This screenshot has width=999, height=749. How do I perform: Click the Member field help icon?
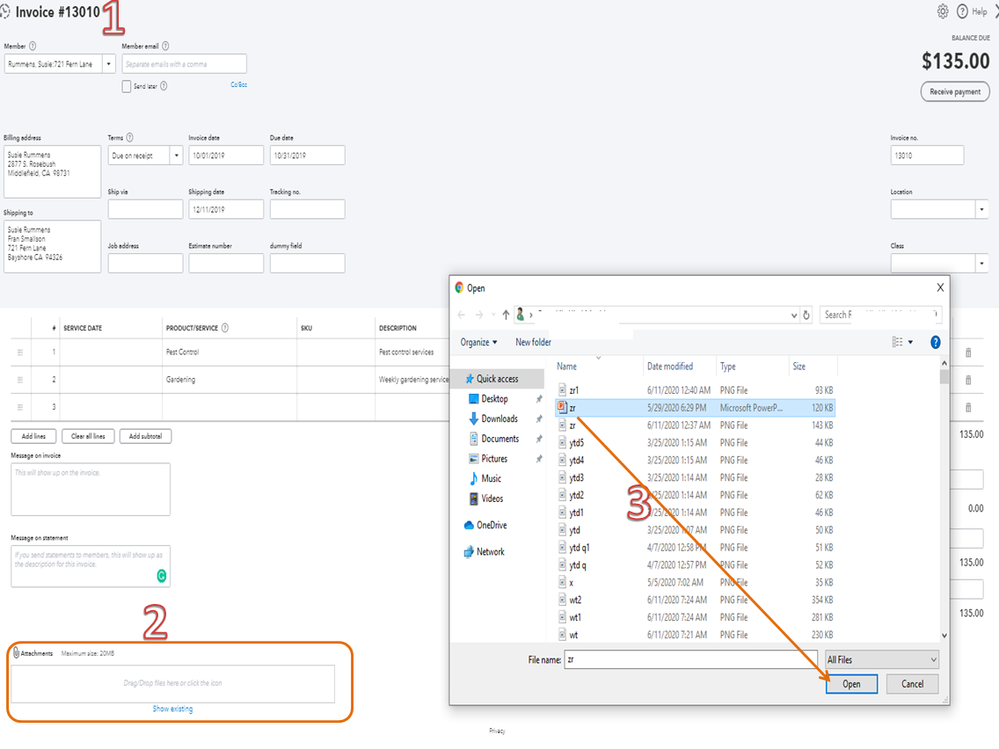(32, 46)
